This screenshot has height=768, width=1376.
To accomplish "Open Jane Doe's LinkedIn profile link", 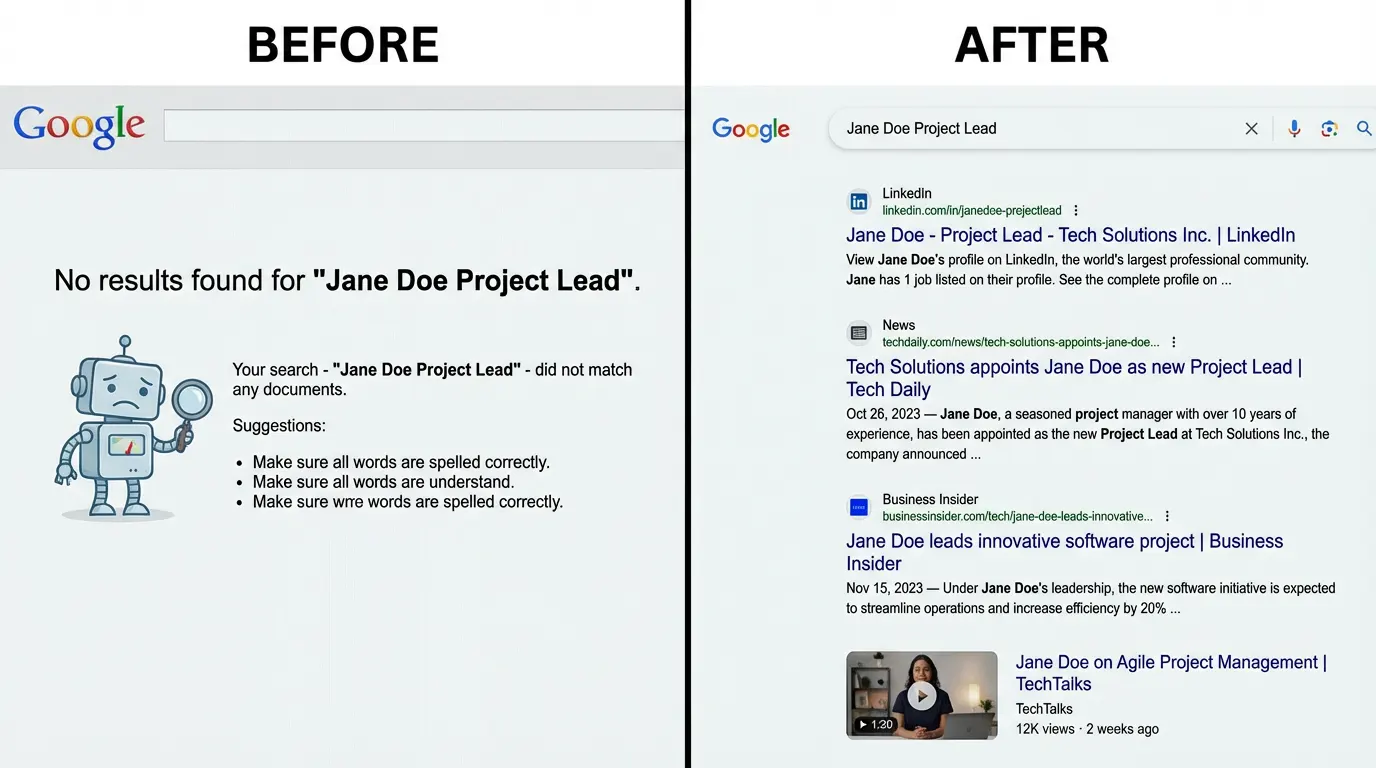I will pos(1071,234).
